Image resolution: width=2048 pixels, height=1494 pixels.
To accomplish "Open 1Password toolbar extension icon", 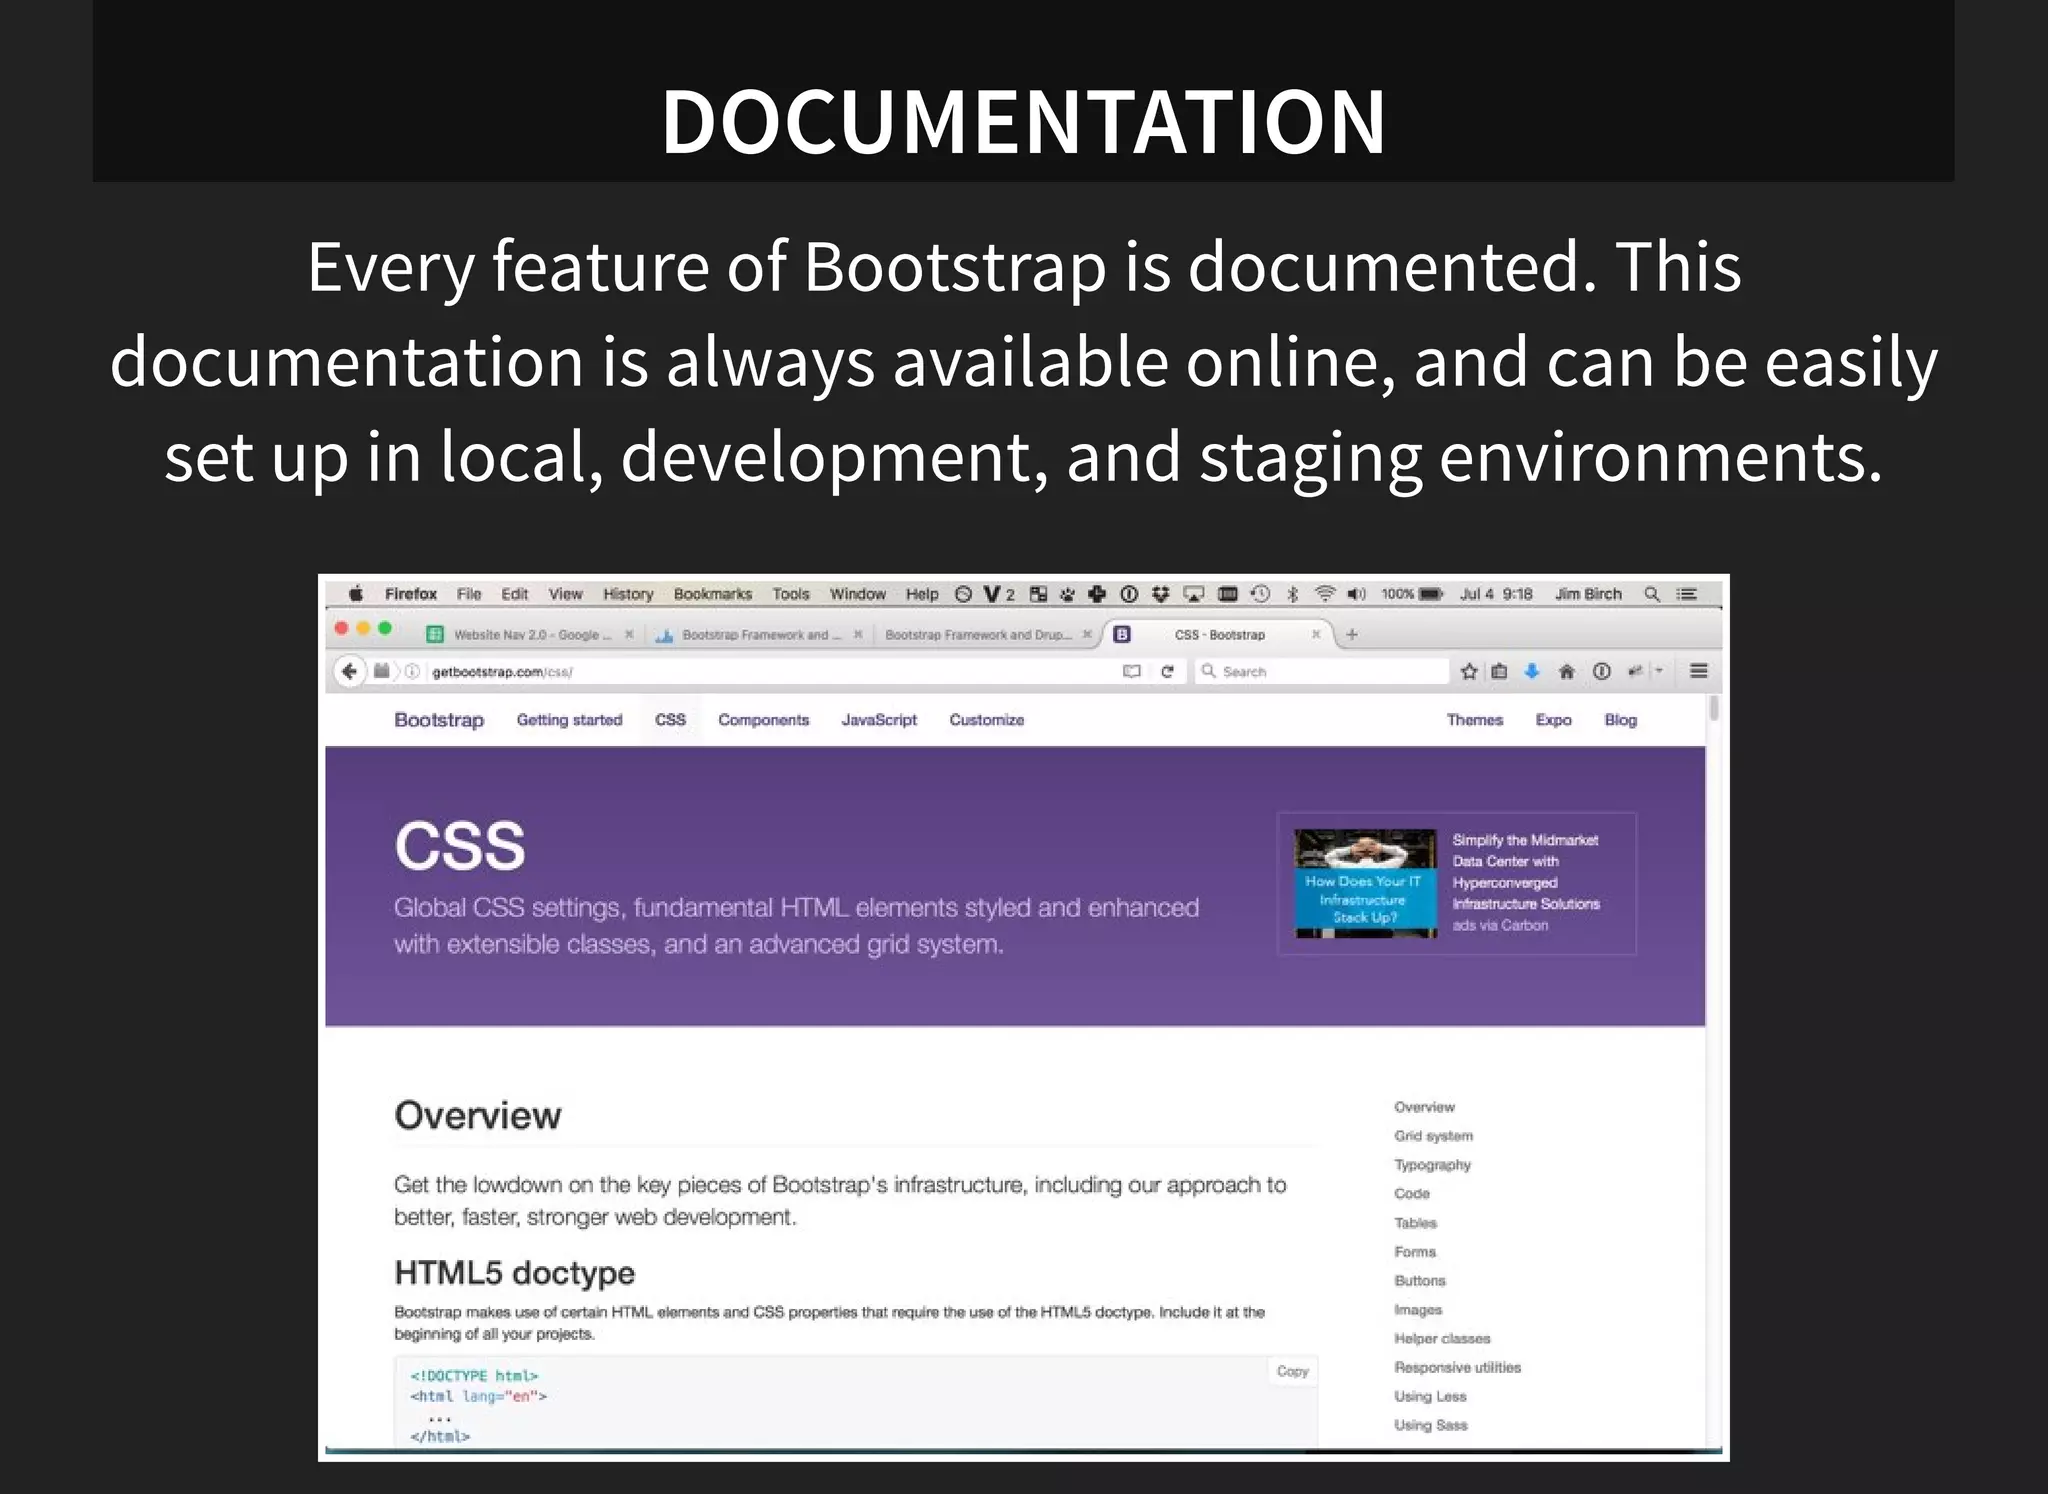I will (1602, 672).
